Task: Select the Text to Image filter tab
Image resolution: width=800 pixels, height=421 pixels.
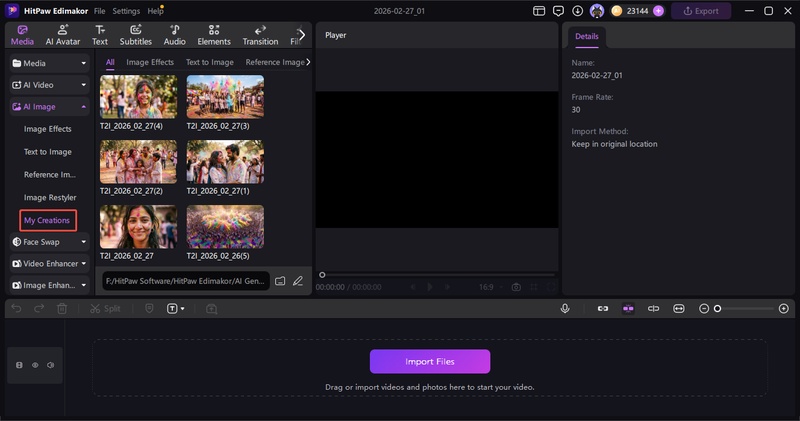Action: coord(209,62)
